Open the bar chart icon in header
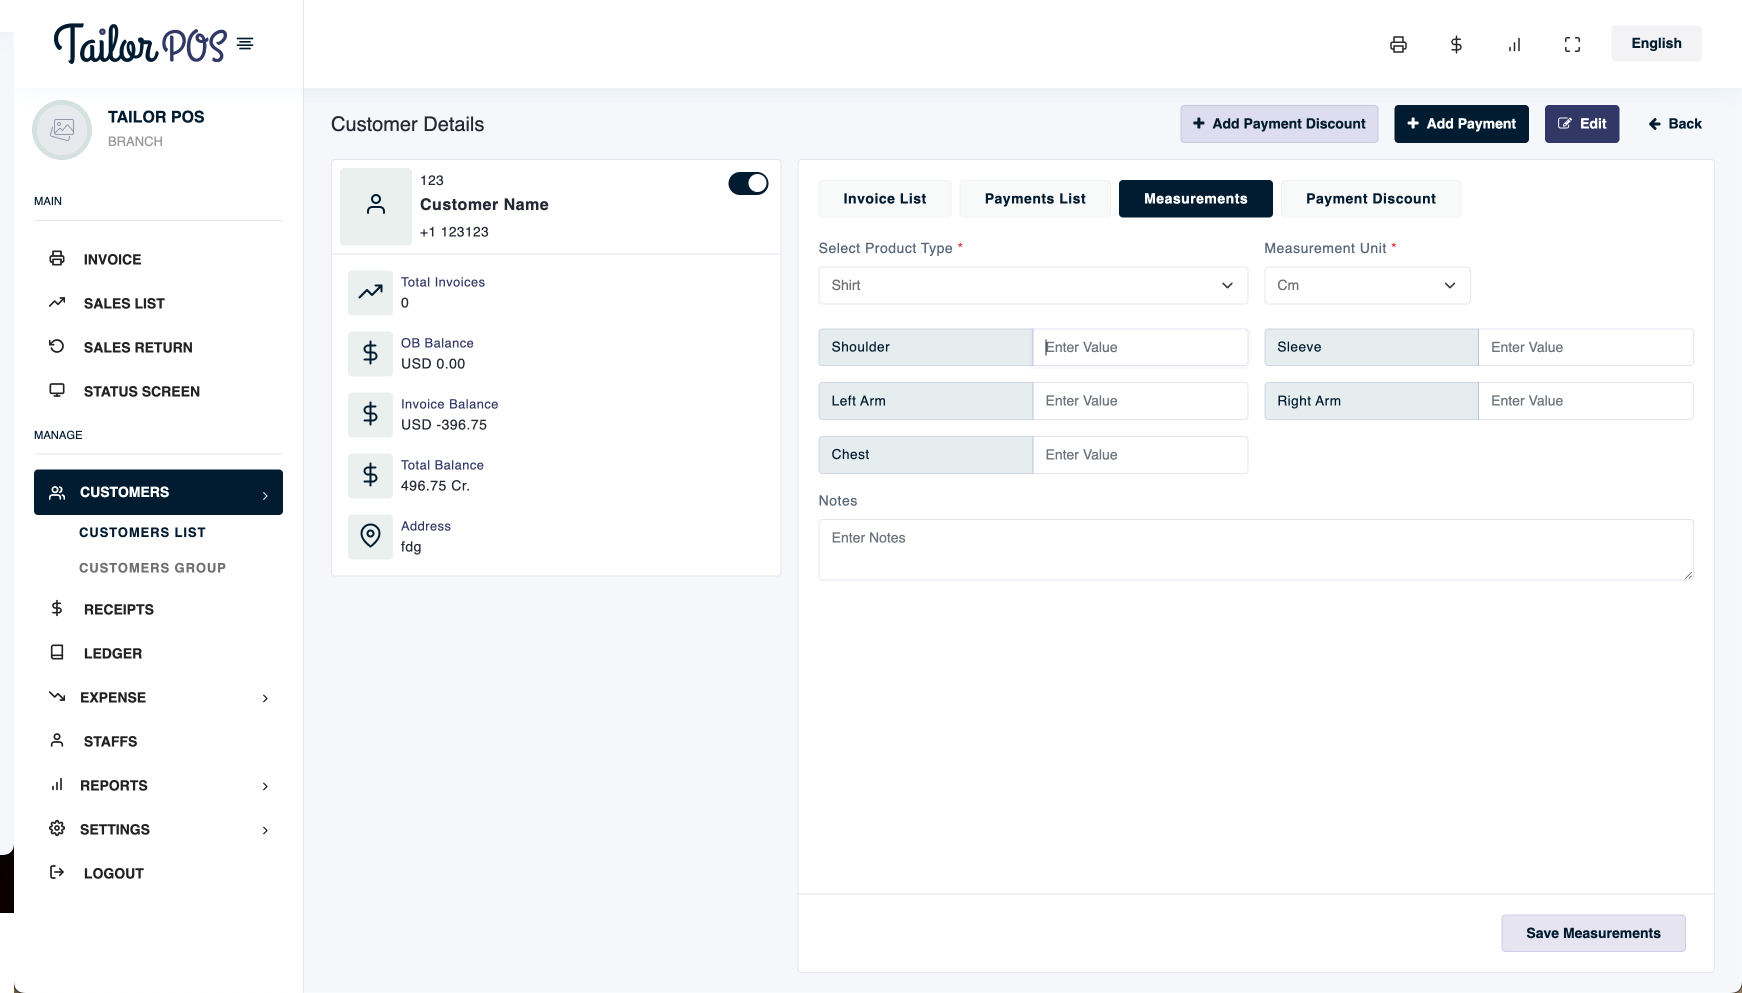The width and height of the screenshot is (1742, 993). [1514, 44]
